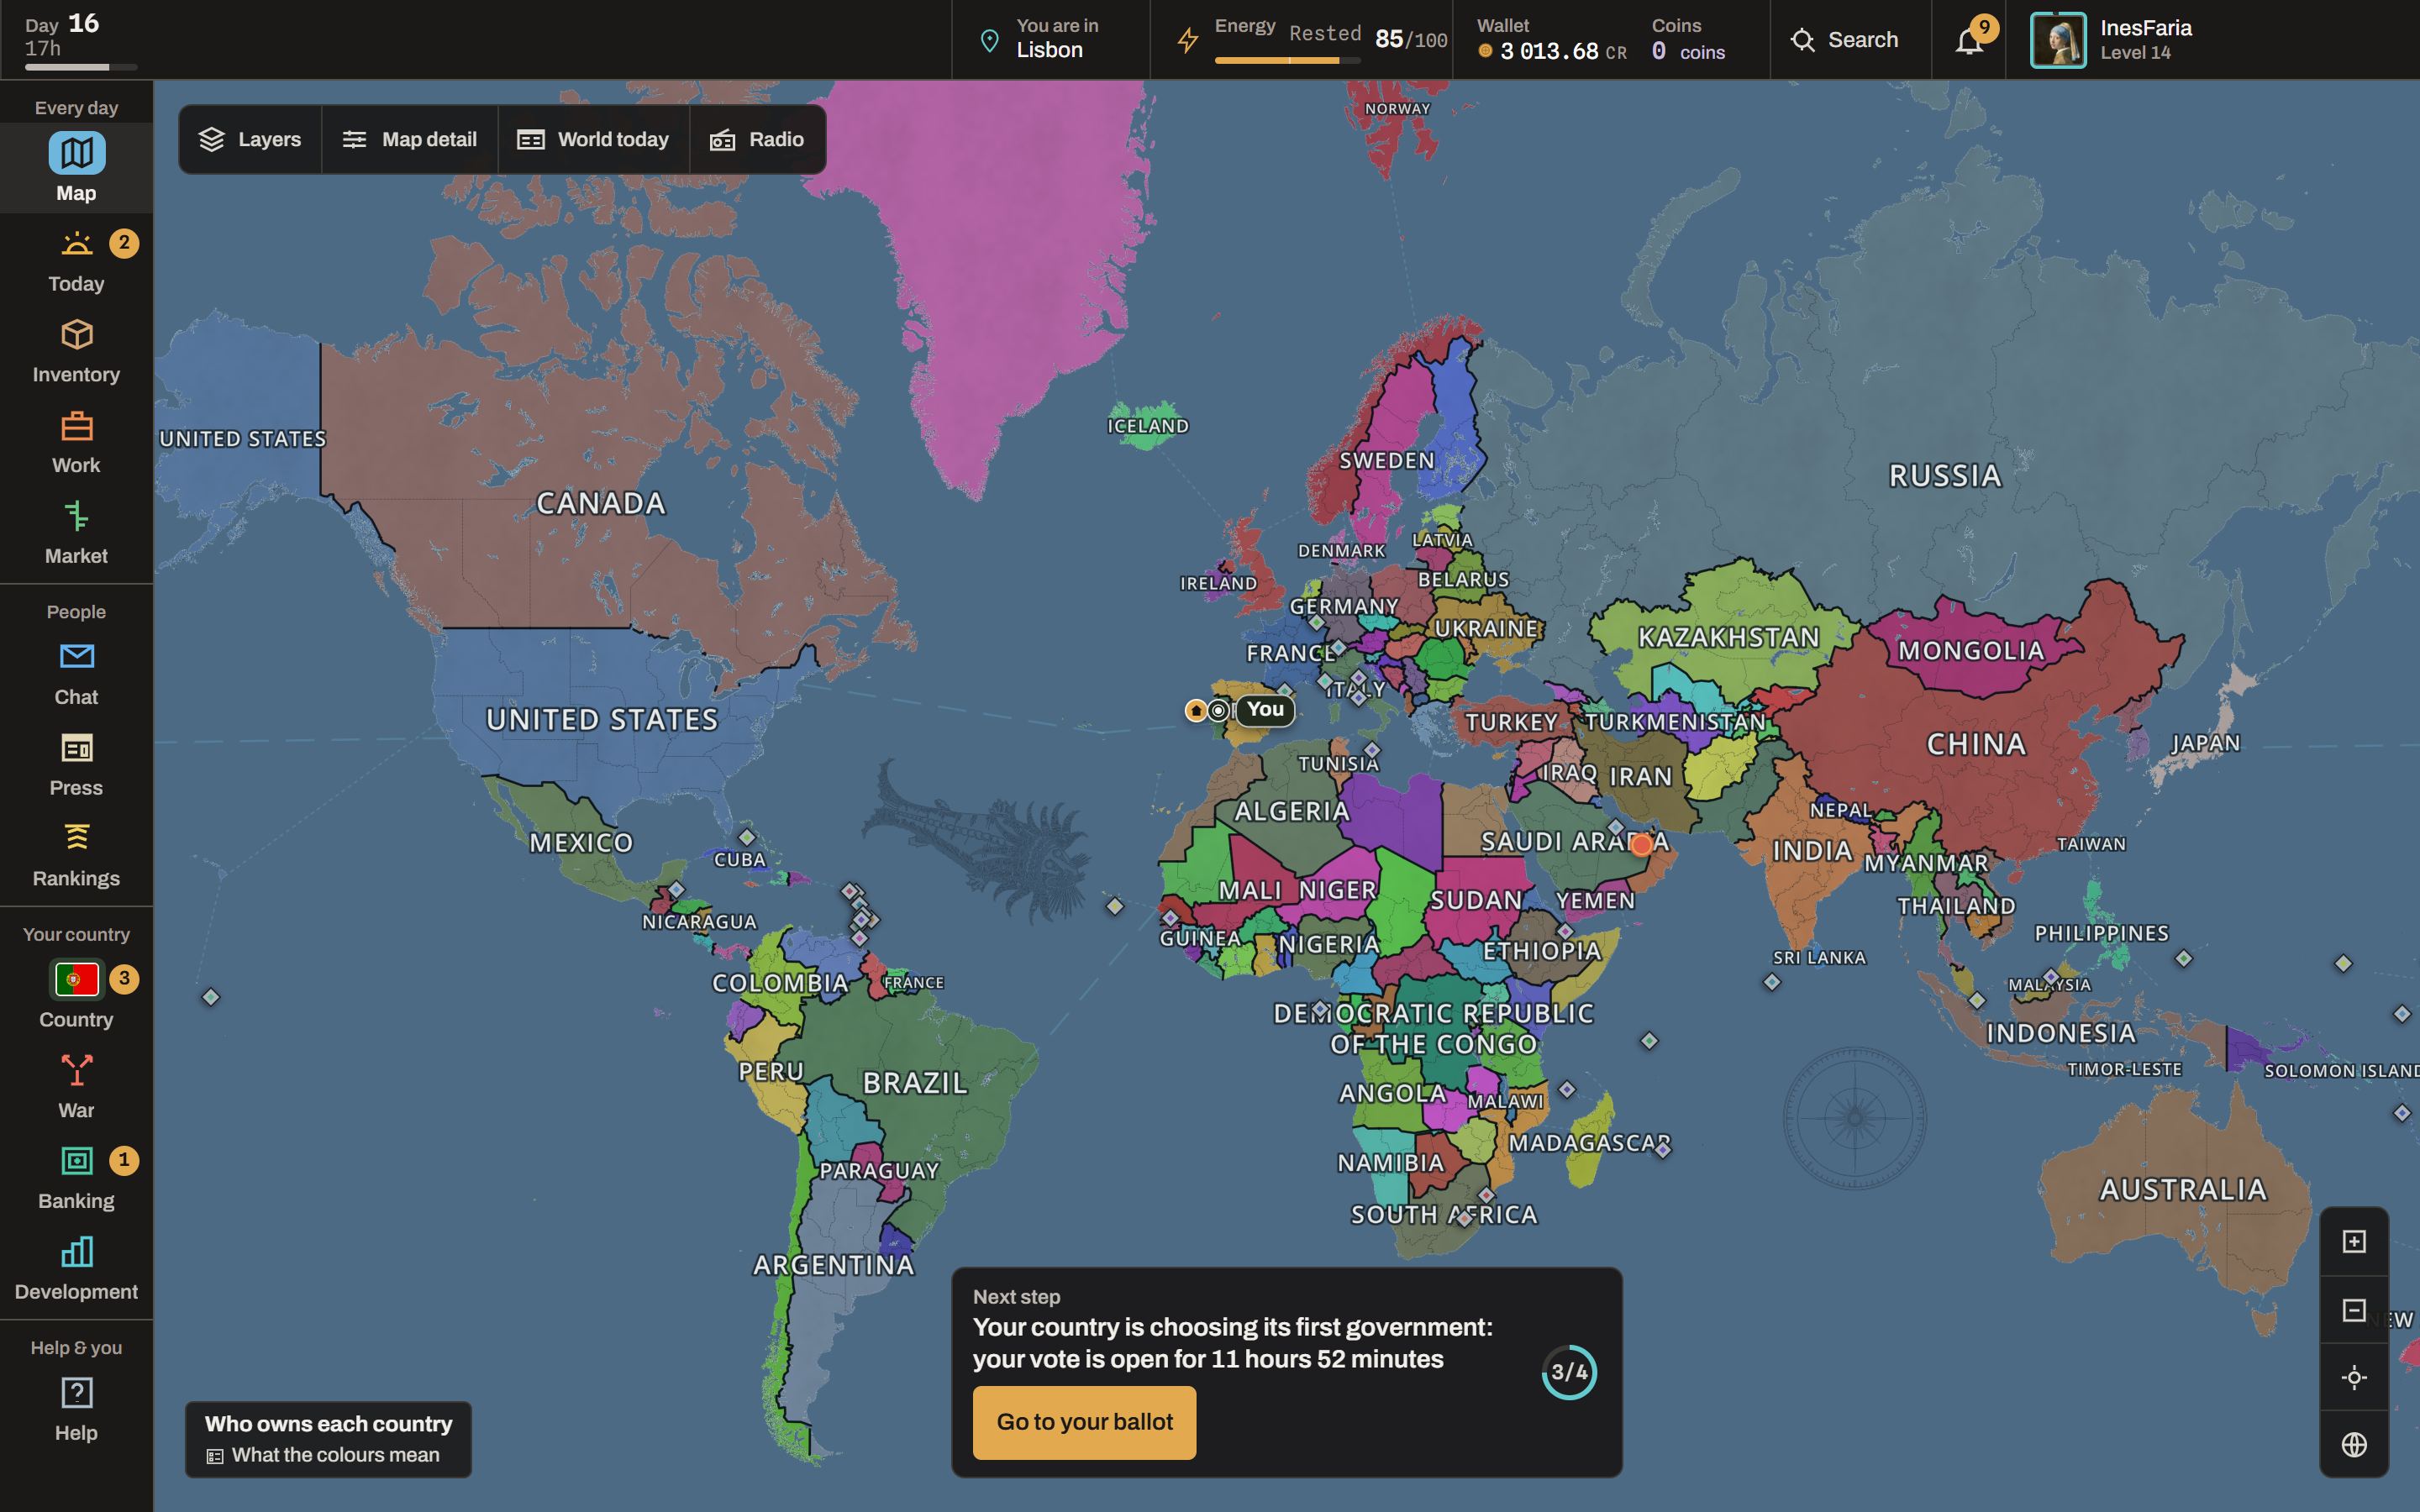2420x1512 pixels.
Task: Select the KAZAKHSTAN country label
Action: click(1728, 637)
